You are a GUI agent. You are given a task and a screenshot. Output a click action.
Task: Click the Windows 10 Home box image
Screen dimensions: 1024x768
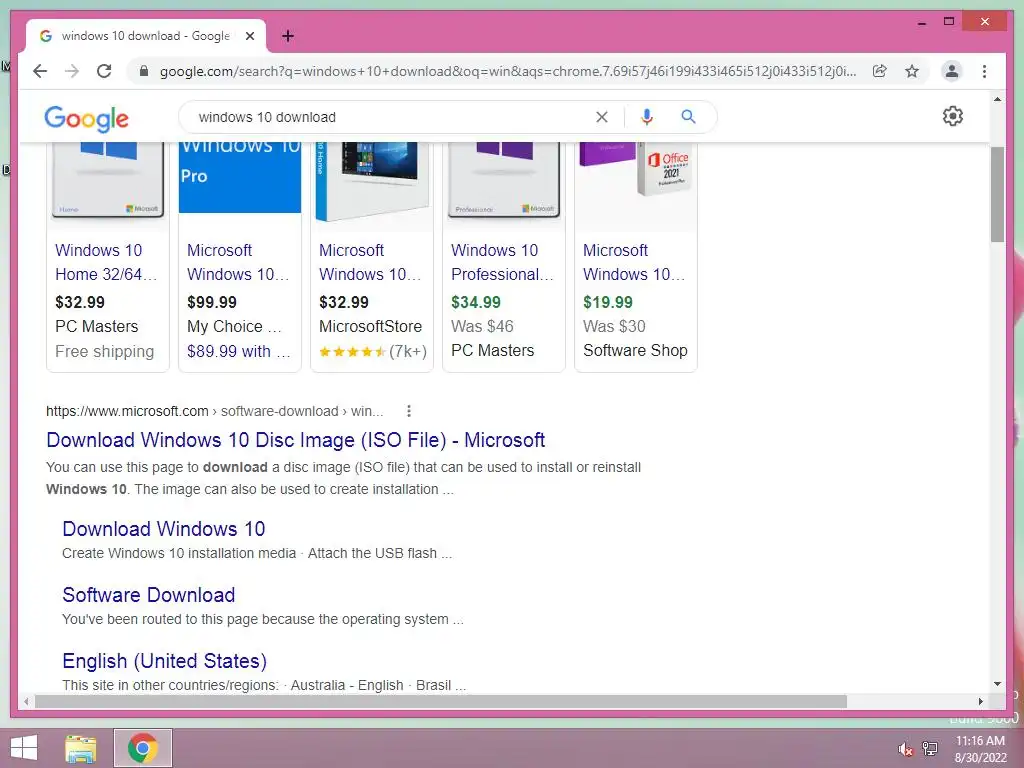pyautogui.click(x=108, y=180)
